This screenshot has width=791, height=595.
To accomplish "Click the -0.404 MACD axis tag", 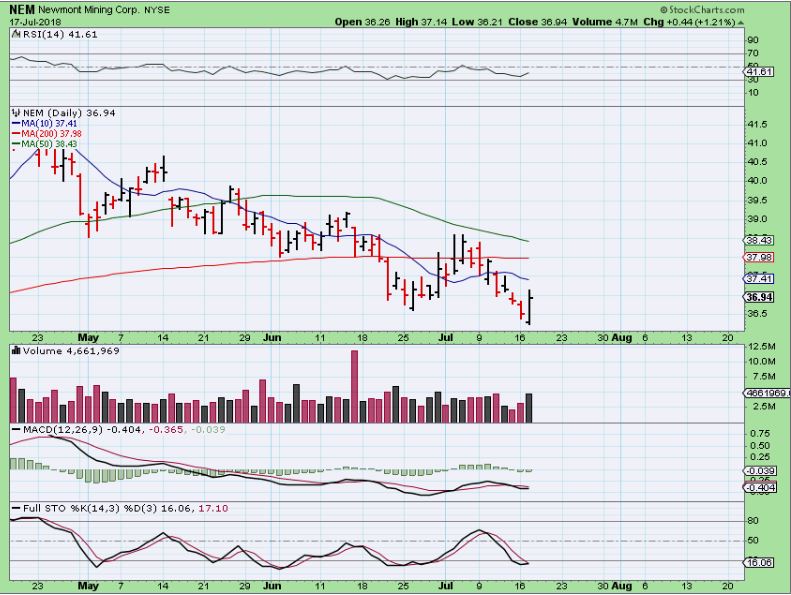I will 759,488.
